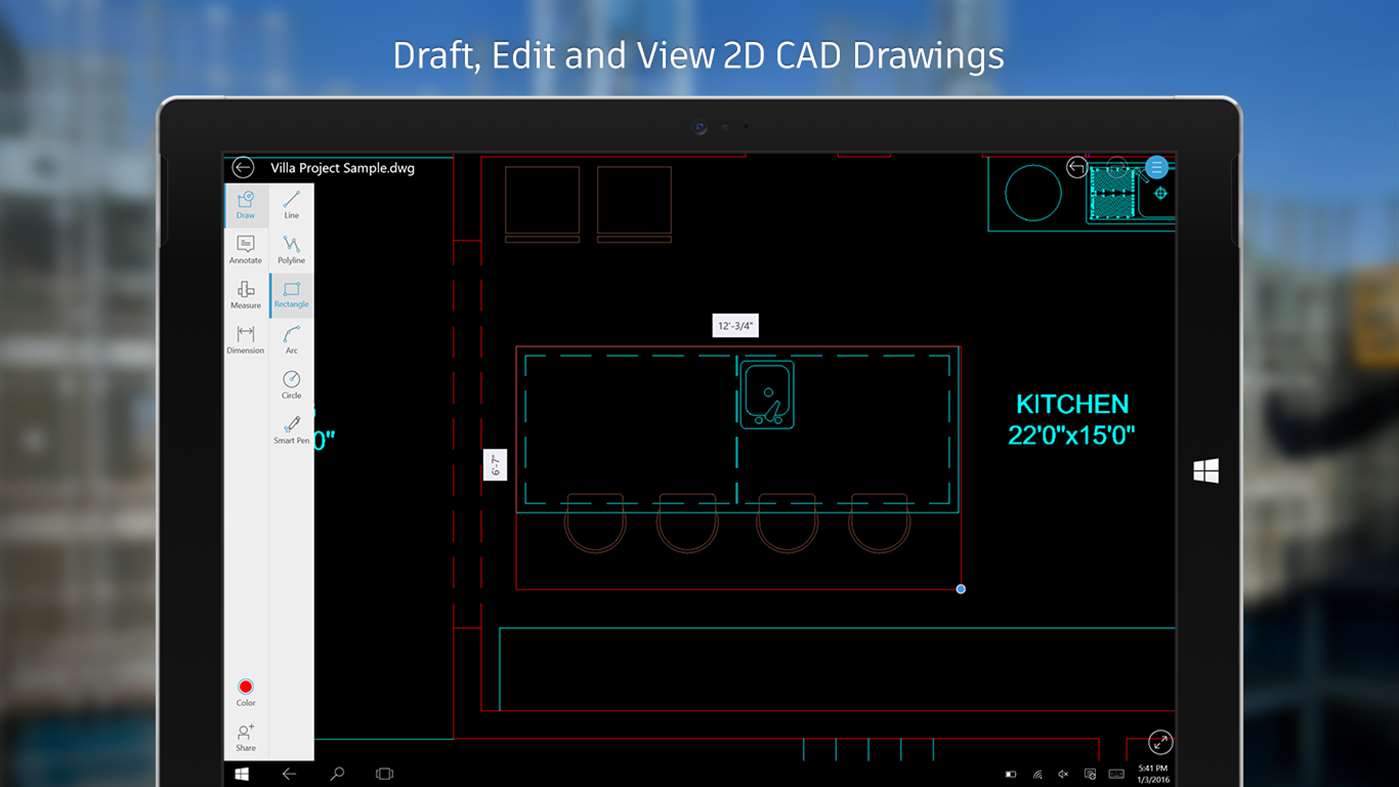Open the Windows Start menu
The width and height of the screenshot is (1399, 787).
[242, 773]
